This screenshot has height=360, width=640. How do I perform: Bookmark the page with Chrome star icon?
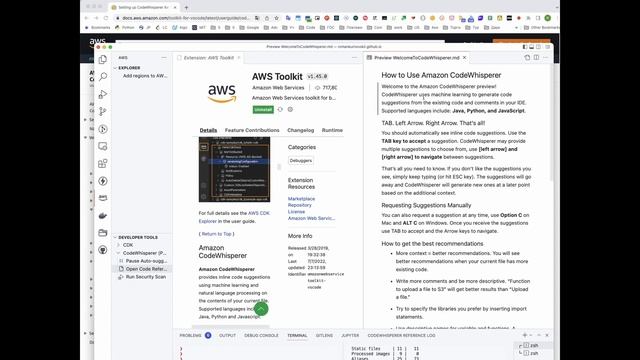click(276, 18)
